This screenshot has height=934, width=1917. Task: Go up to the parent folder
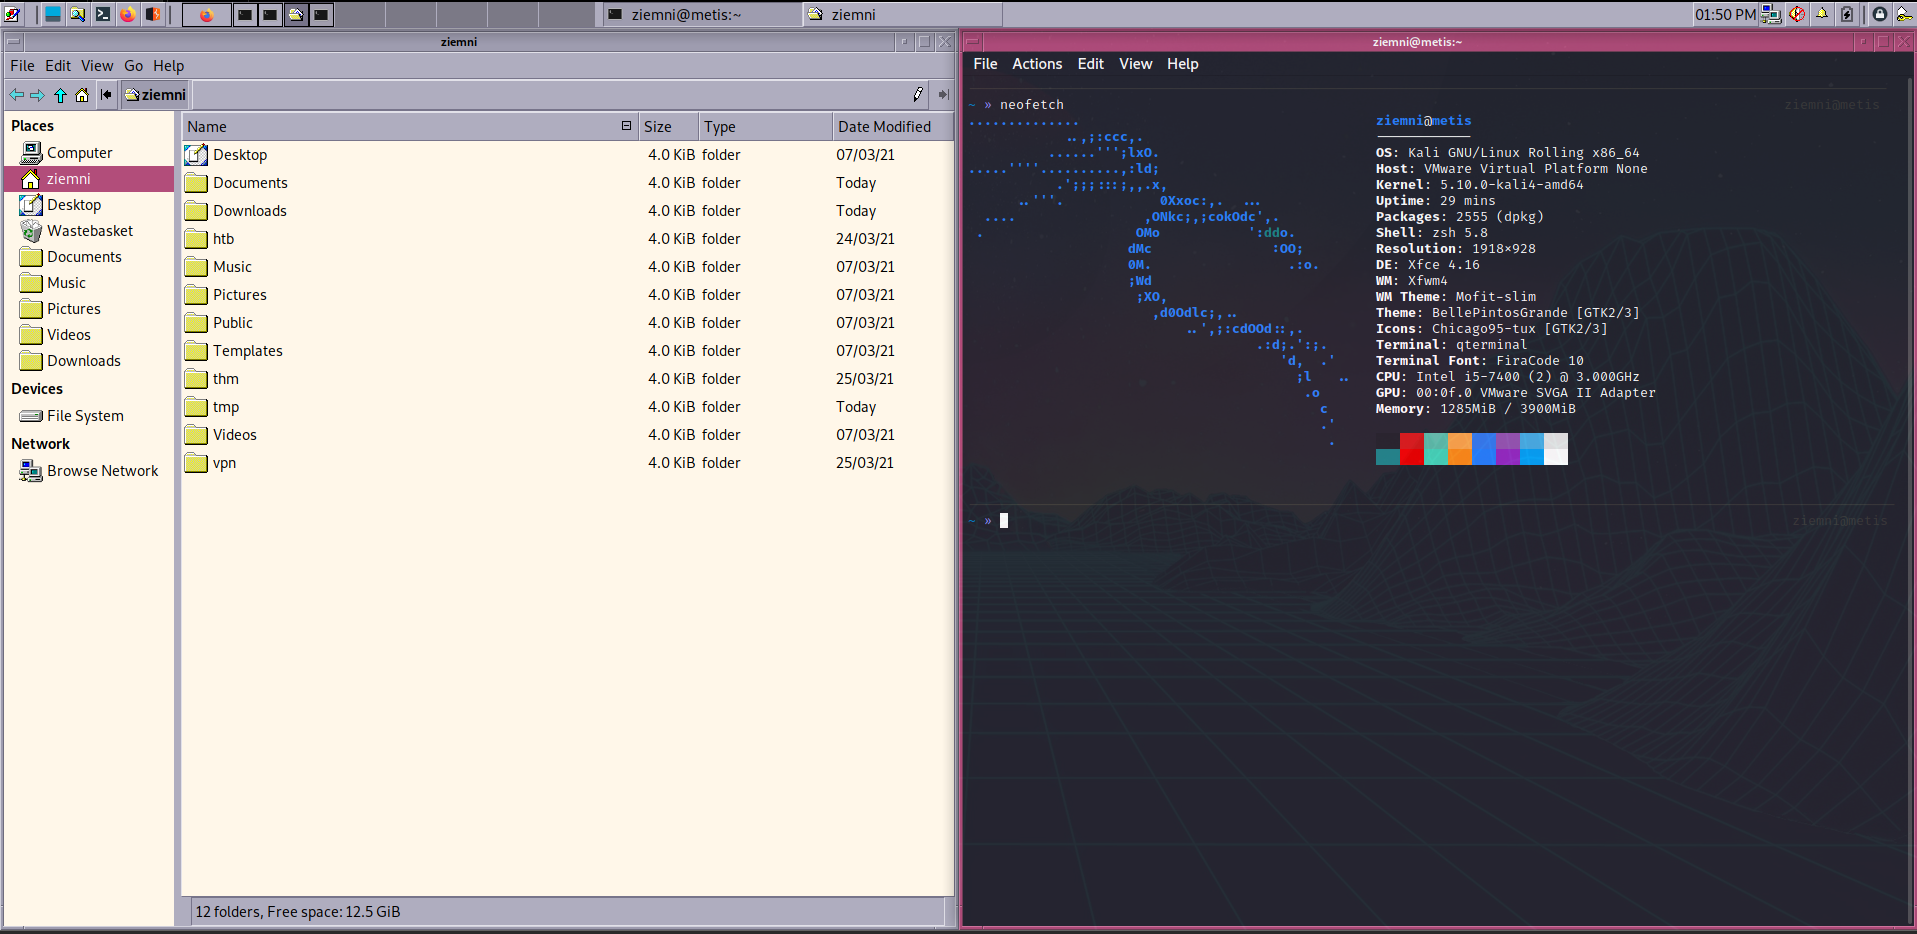pos(60,95)
